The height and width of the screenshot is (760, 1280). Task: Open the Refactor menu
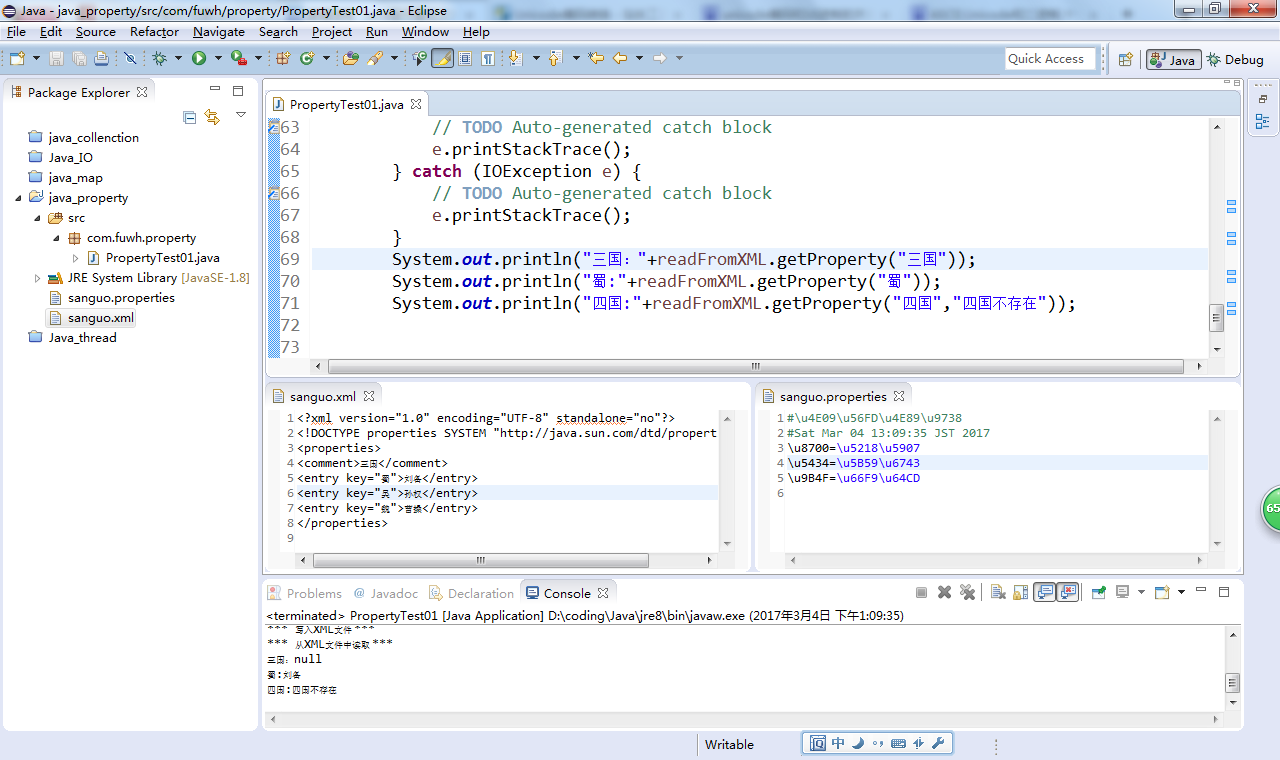click(x=154, y=32)
